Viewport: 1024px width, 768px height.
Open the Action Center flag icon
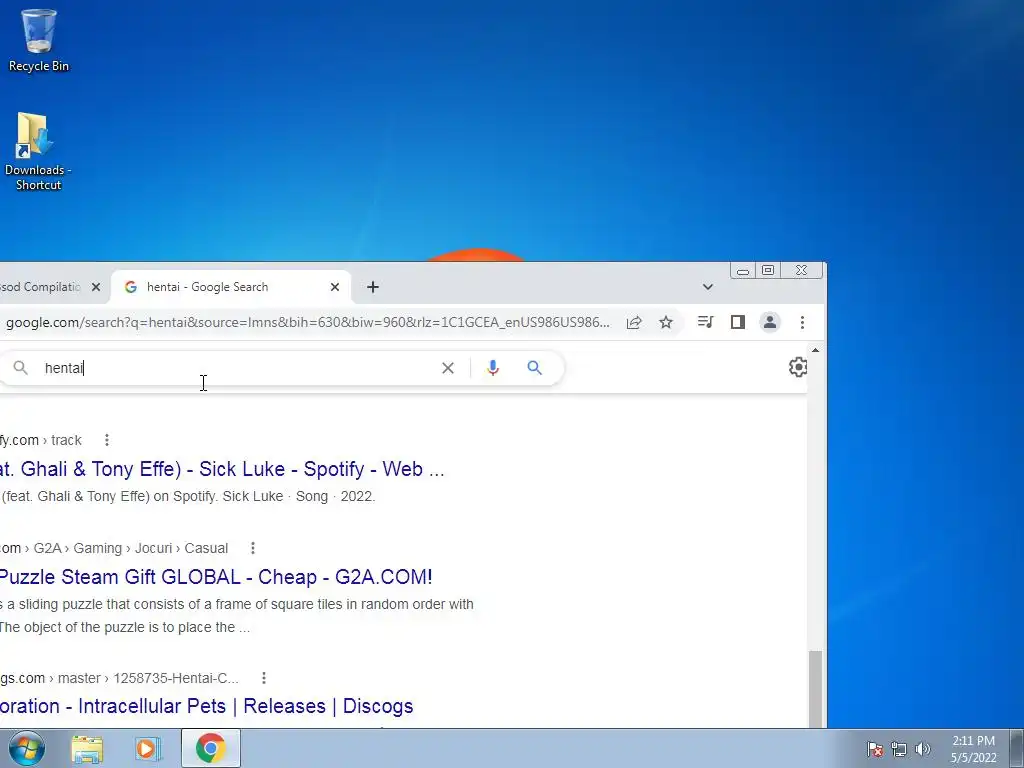(x=875, y=749)
